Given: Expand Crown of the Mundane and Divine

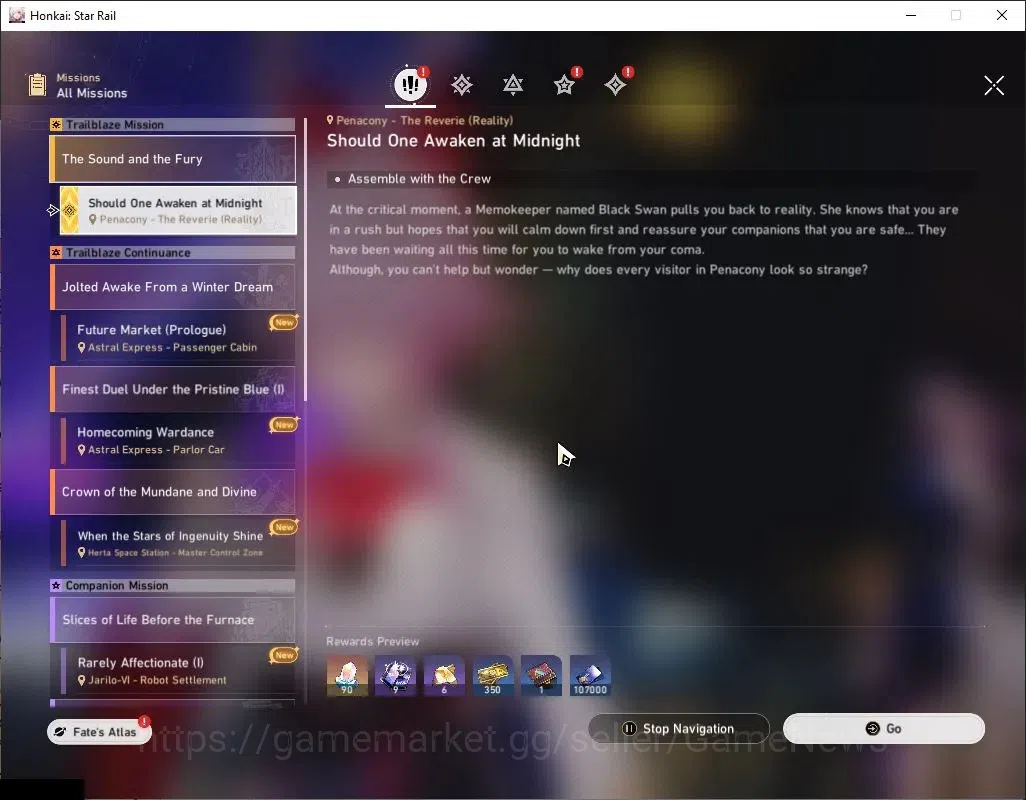Looking at the screenshot, I should click(173, 492).
